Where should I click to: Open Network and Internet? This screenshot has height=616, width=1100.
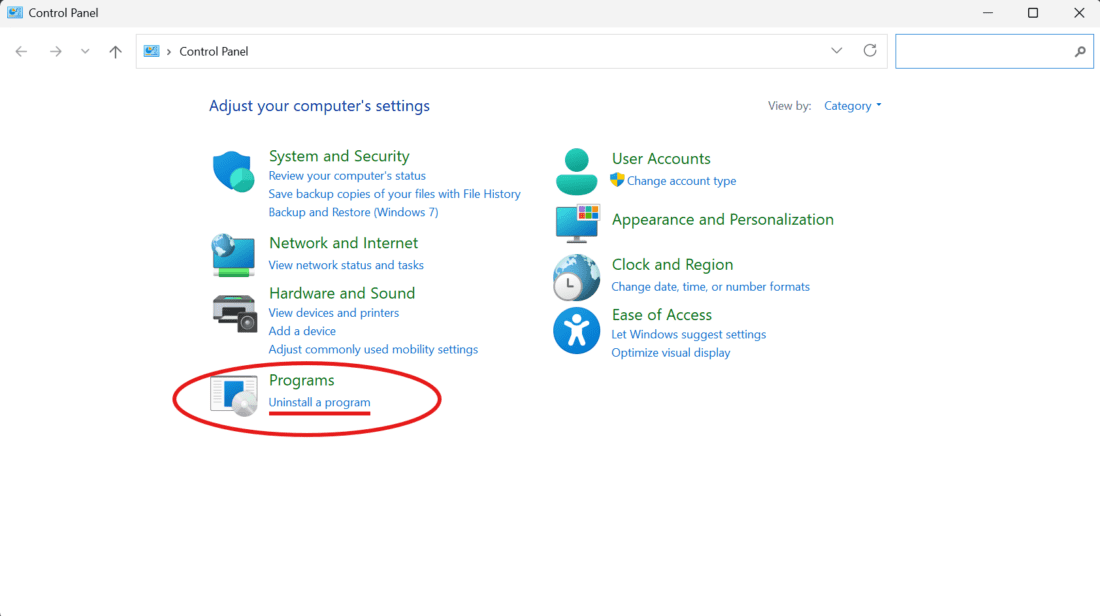tap(343, 243)
